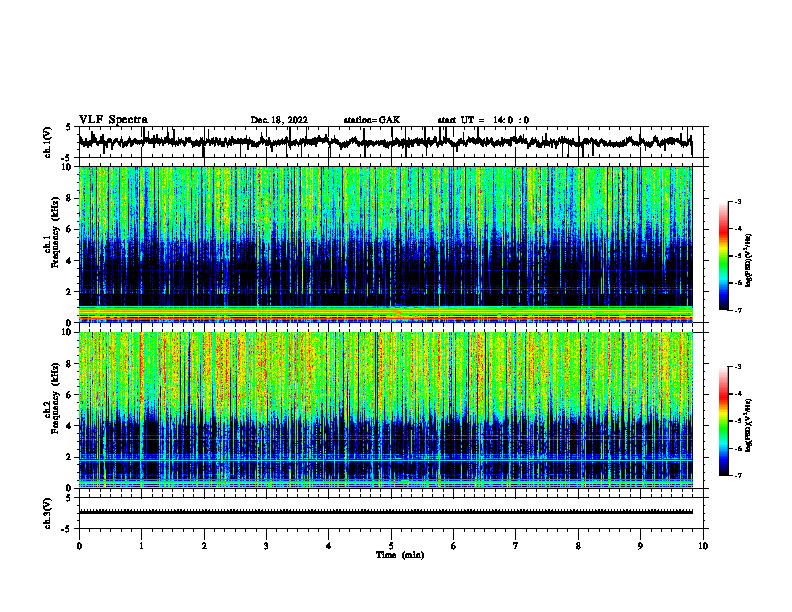The width and height of the screenshot is (792, 612).
Task: Select ch.1 "Frequency (kHz)" axis label
Action: click(x=55, y=232)
